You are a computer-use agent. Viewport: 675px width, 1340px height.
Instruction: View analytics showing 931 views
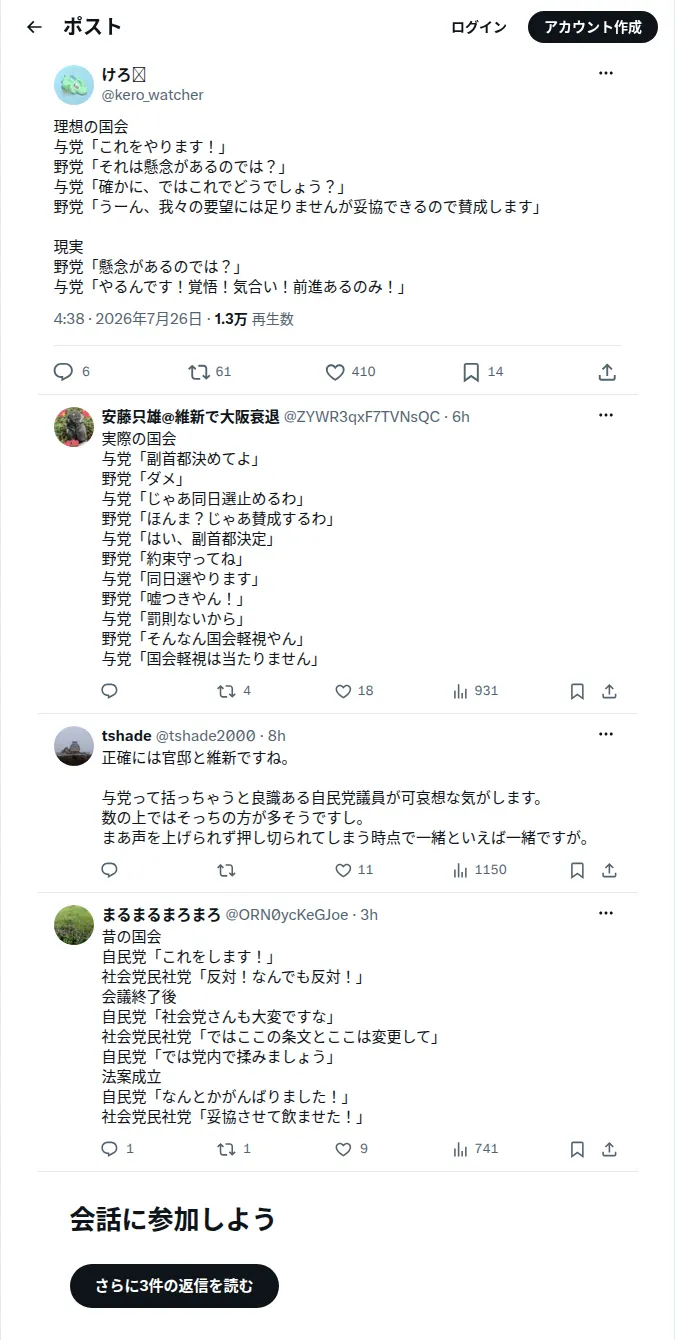click(475, 691)
